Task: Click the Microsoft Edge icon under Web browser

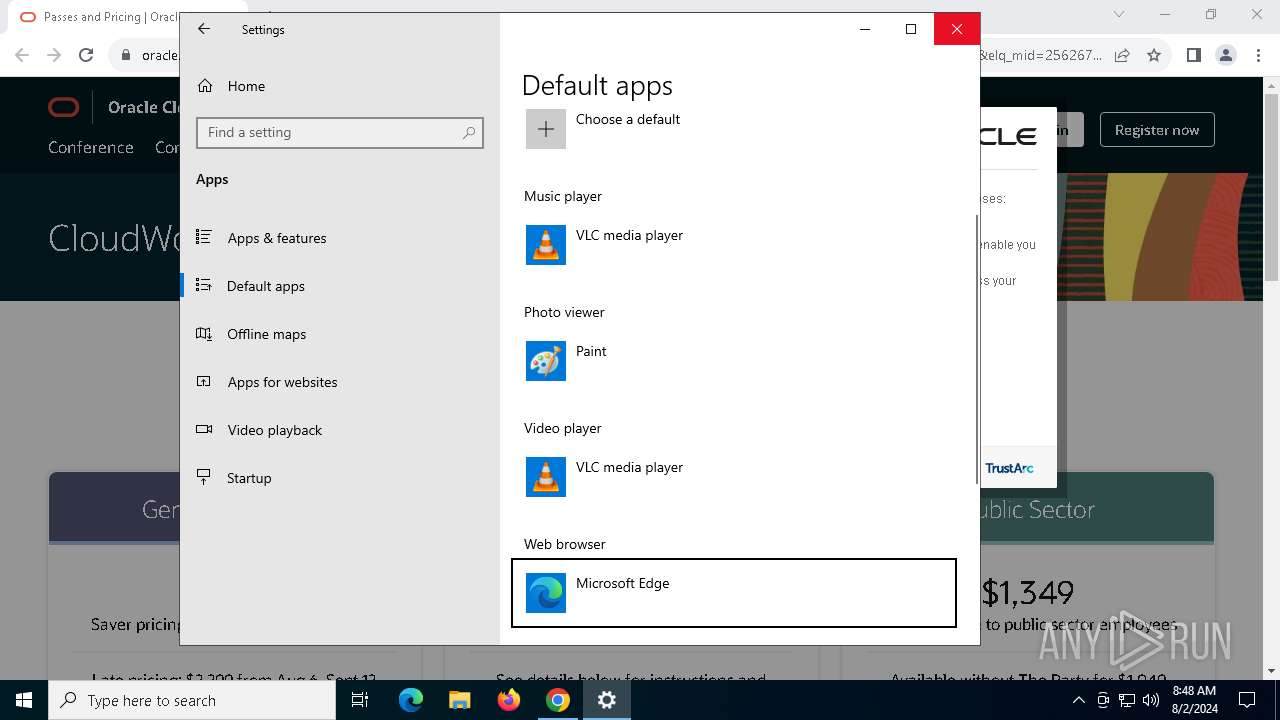Action: coord(546,593)
